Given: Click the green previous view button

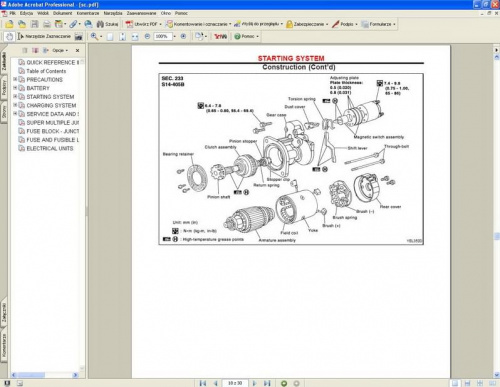Looking at the screenshot, I should click(284, 383).
